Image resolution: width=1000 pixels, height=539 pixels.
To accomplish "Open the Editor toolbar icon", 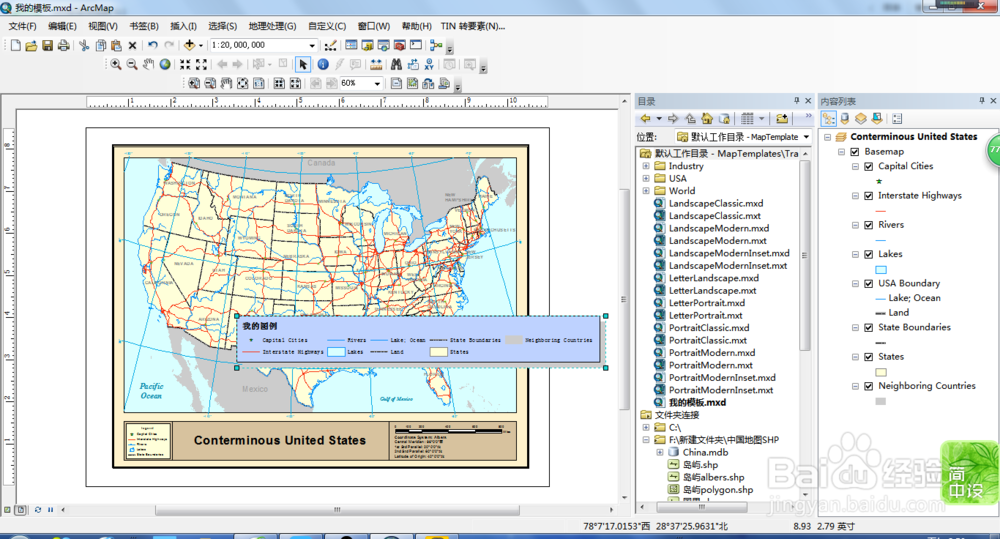I will pyautogui.click(x=330, y=45).
